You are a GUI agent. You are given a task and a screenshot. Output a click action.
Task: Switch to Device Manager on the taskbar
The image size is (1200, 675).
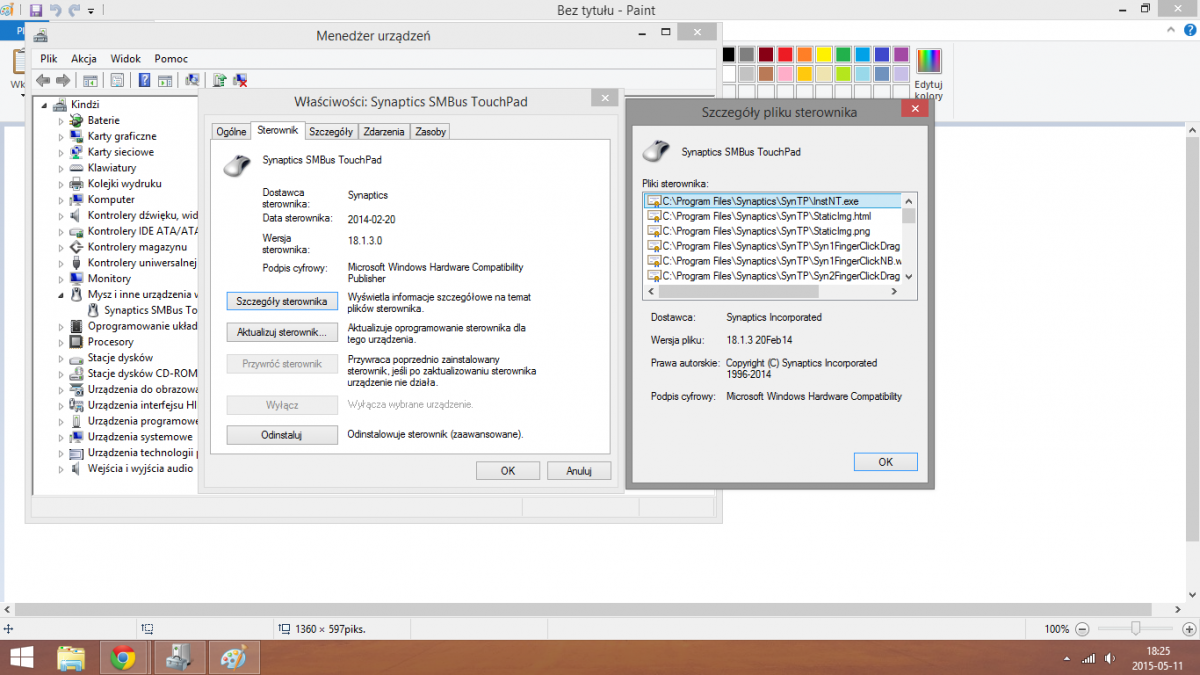coord(179,658)
